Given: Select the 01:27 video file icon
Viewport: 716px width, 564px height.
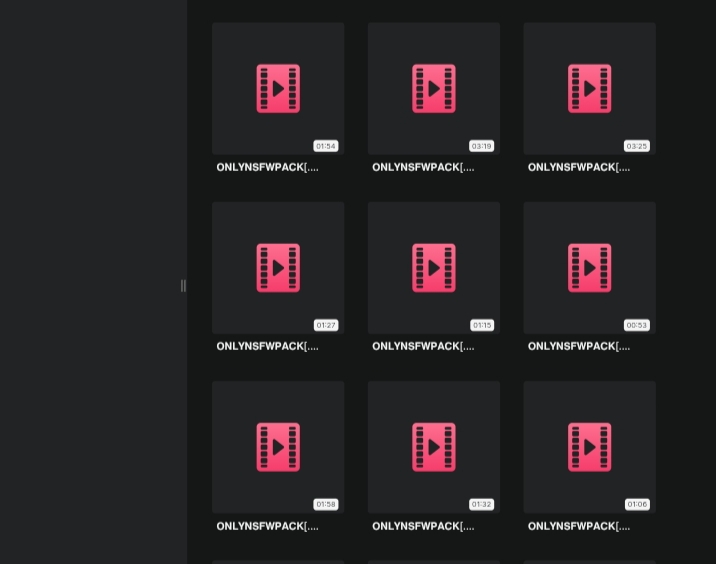Looking at the screenshot, I should (x=278, y=268).
